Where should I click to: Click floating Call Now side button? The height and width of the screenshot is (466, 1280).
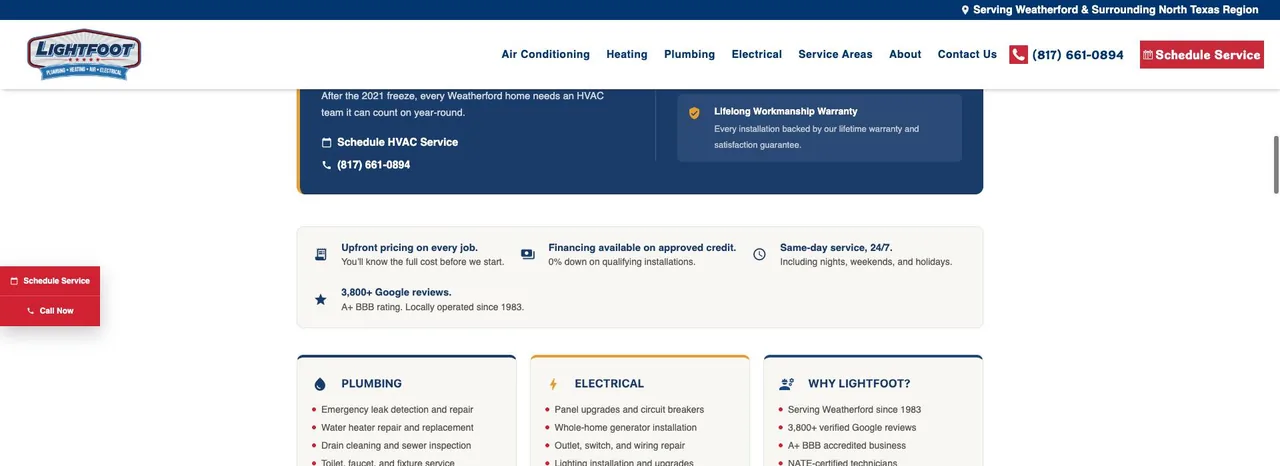tap(50, 311)
